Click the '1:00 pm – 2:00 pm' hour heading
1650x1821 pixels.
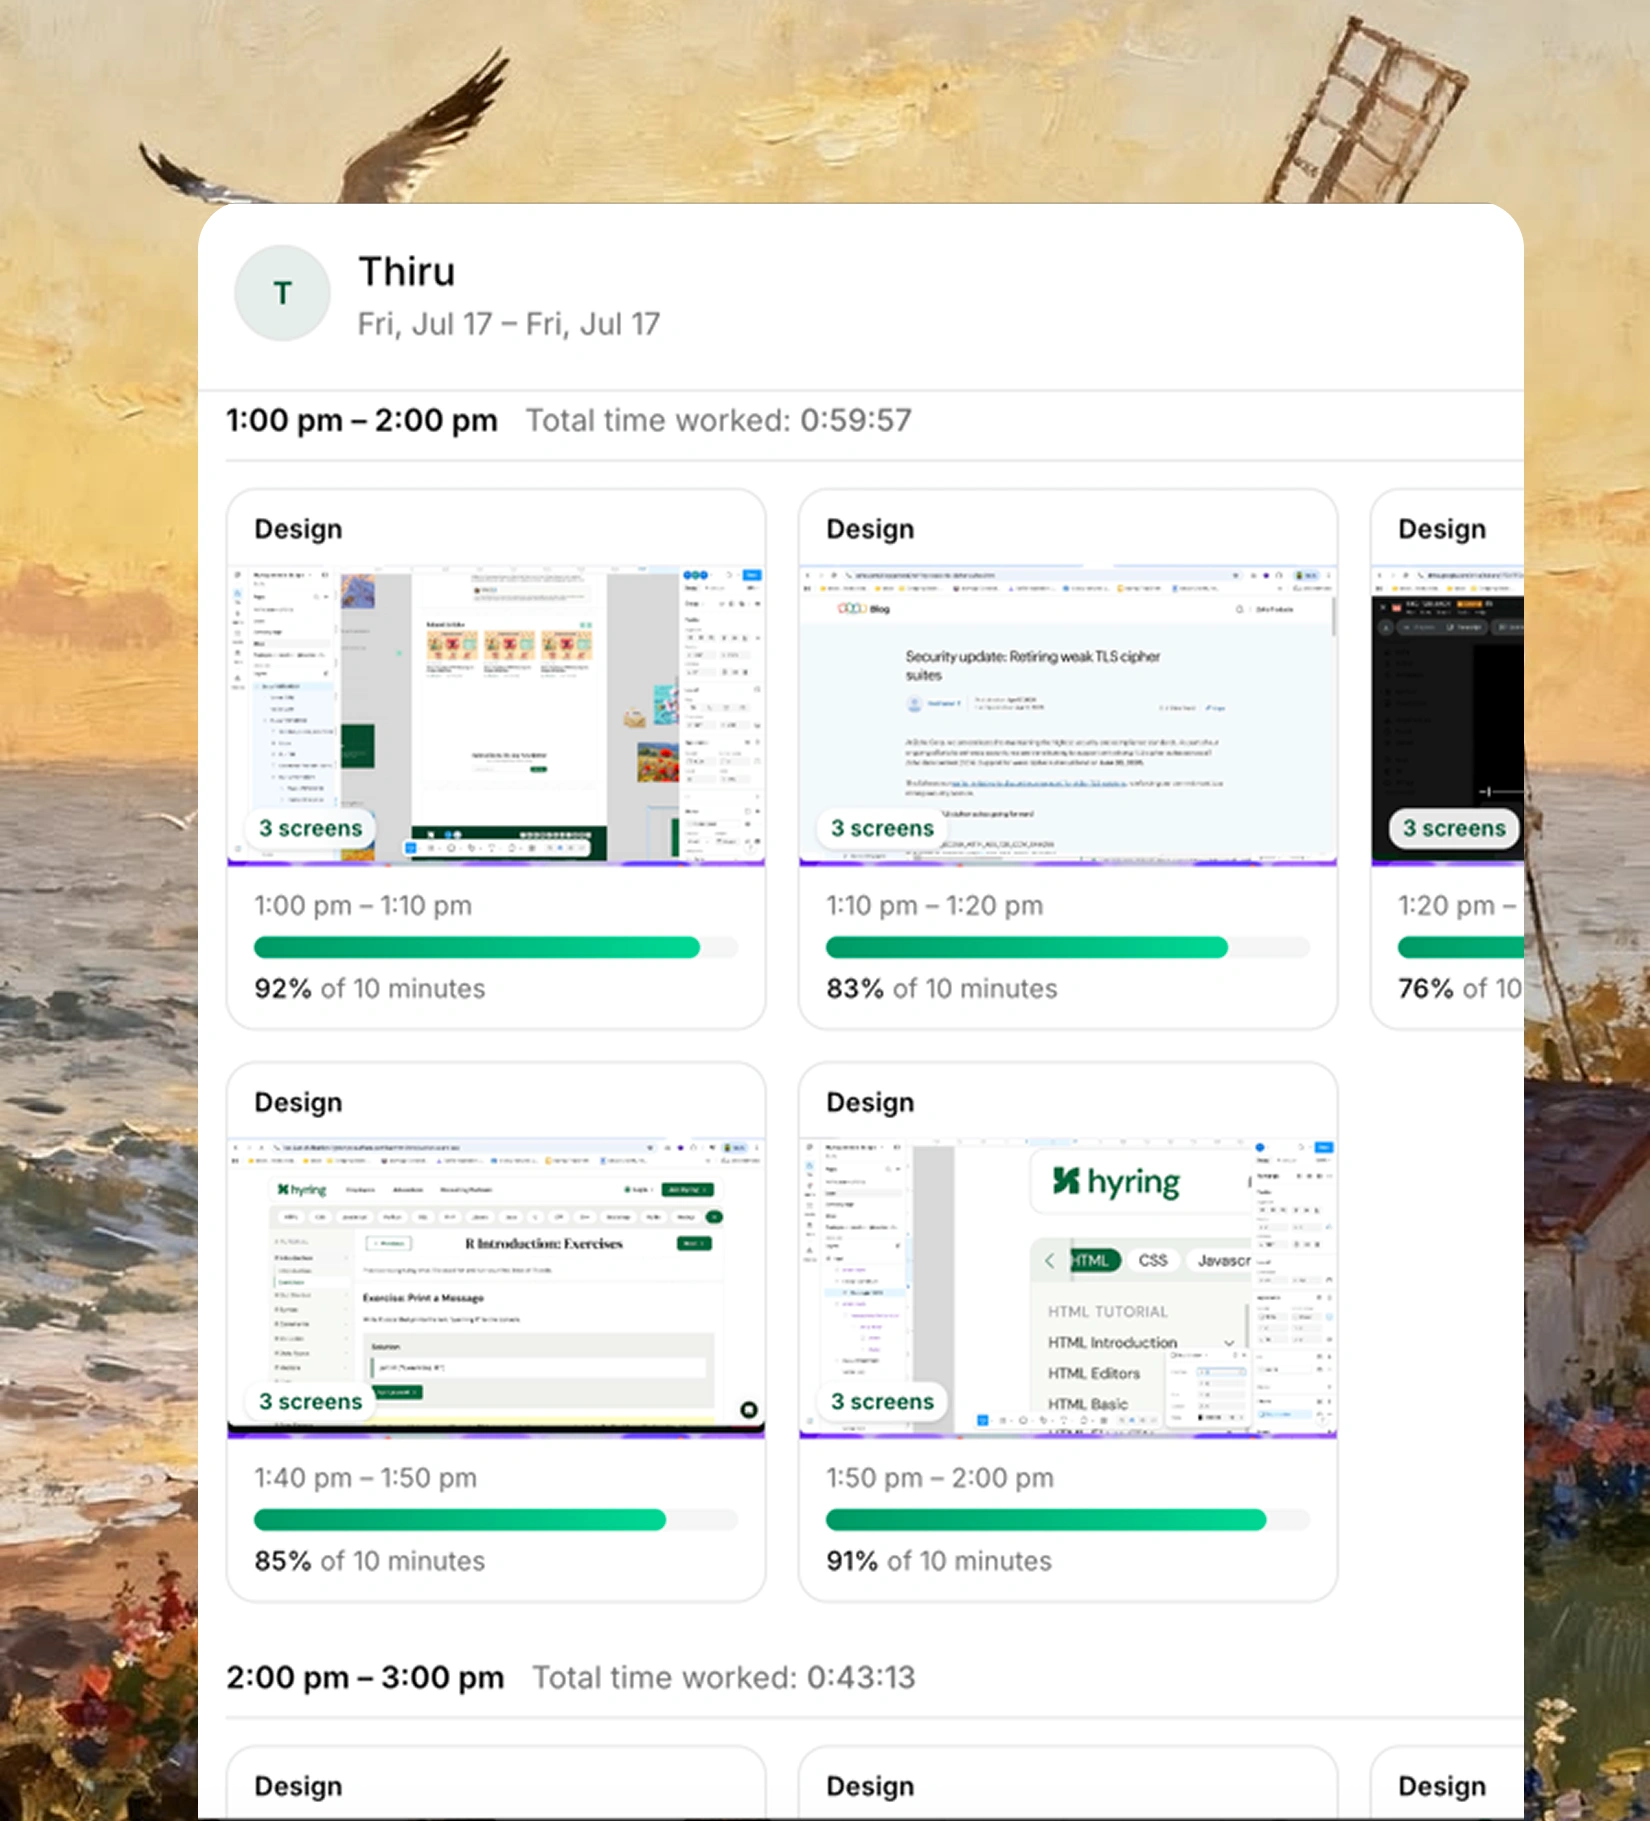[x=362, y=420]
